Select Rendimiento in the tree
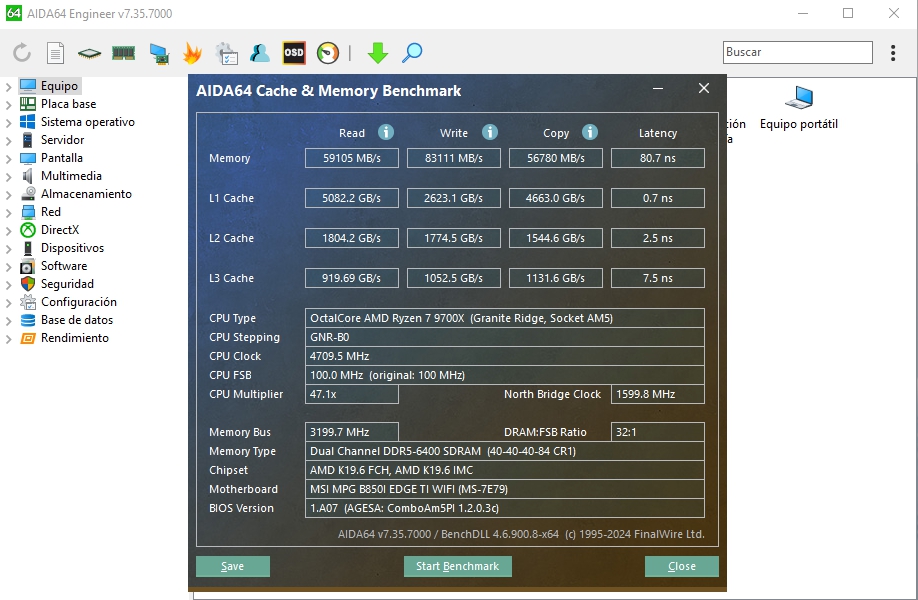 click(75, 338)
